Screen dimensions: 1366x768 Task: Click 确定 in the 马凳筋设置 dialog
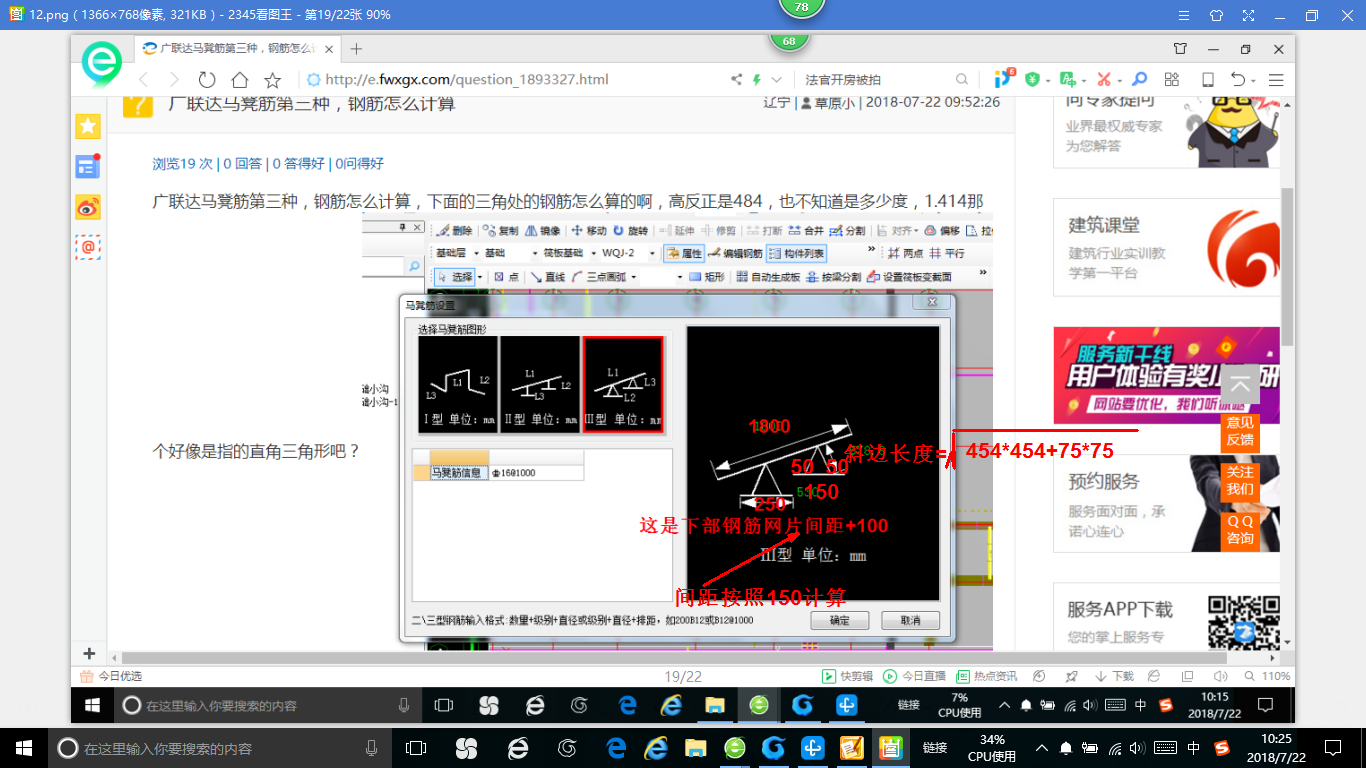coord(840,620)
